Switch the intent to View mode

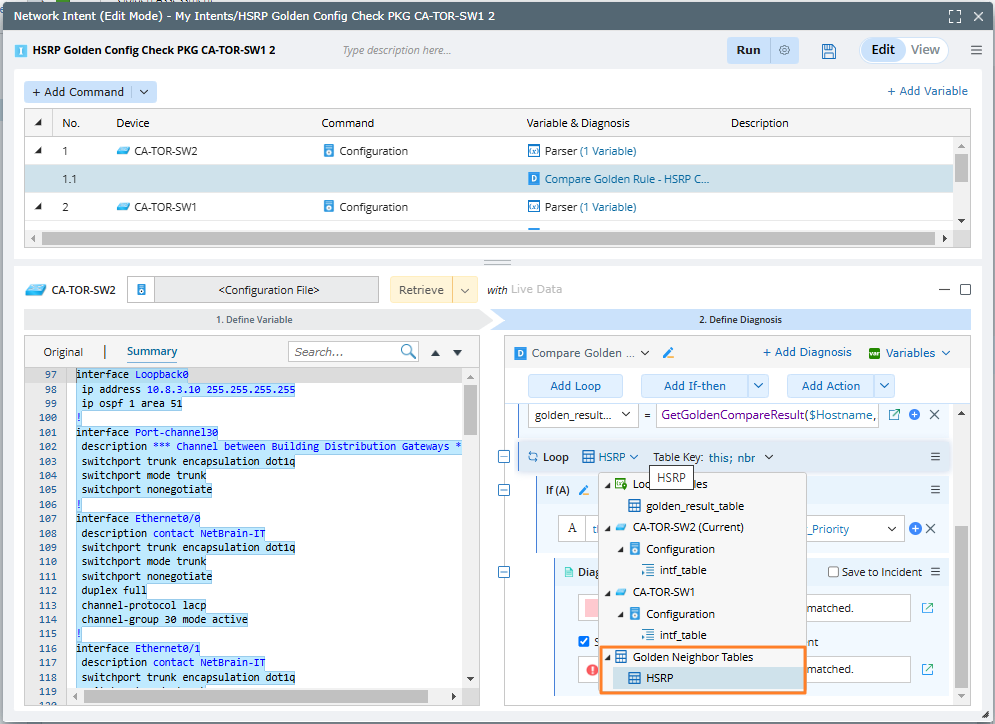(x=924, y=50)
